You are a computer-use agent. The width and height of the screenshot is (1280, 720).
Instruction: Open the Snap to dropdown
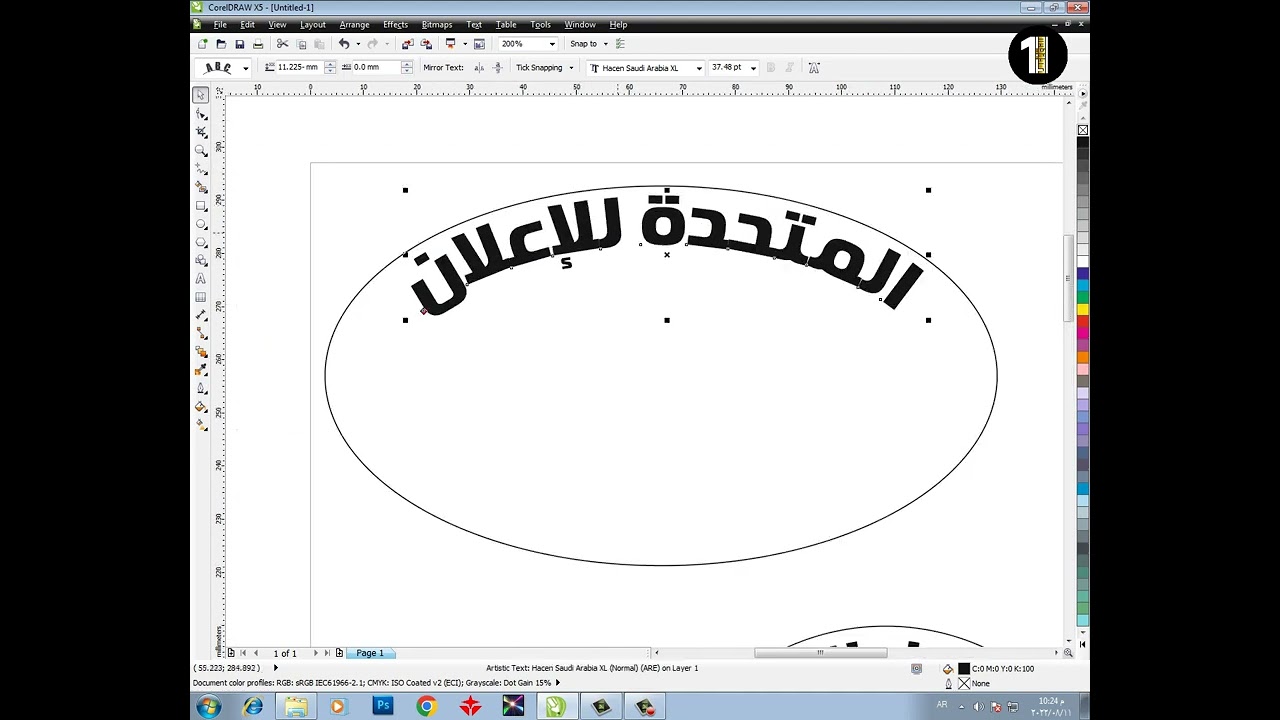[x=605, y=44]
